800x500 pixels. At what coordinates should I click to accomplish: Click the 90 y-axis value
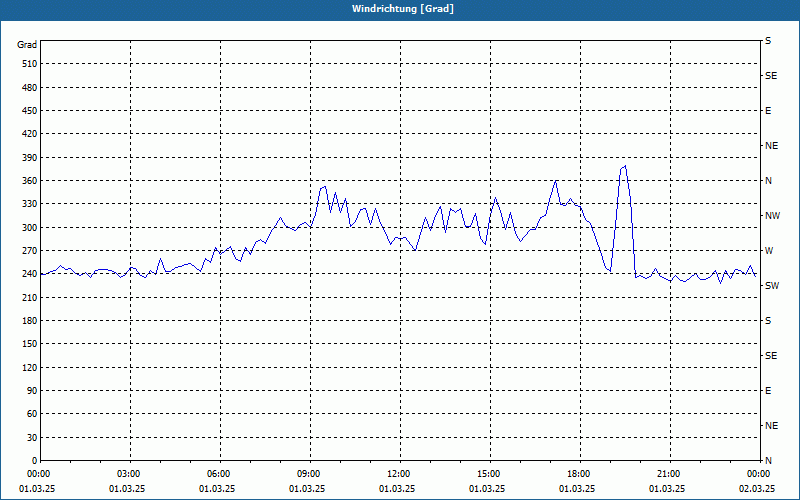[32, 391]
